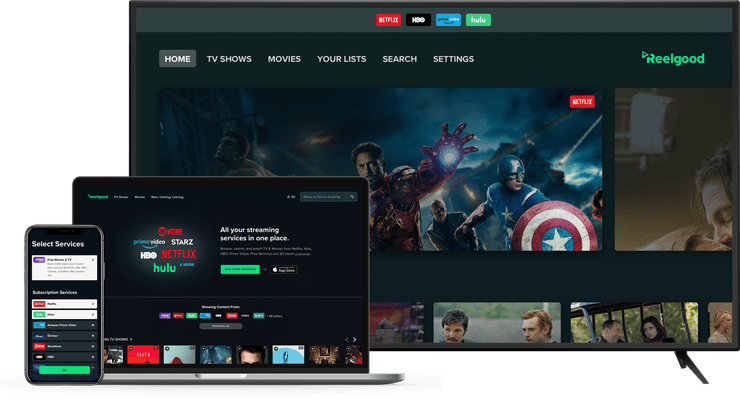The height and width of the screenshot is (399, 740).
Task: Click the purple Free chip under Showing Content From
Action: click(165, 315)
